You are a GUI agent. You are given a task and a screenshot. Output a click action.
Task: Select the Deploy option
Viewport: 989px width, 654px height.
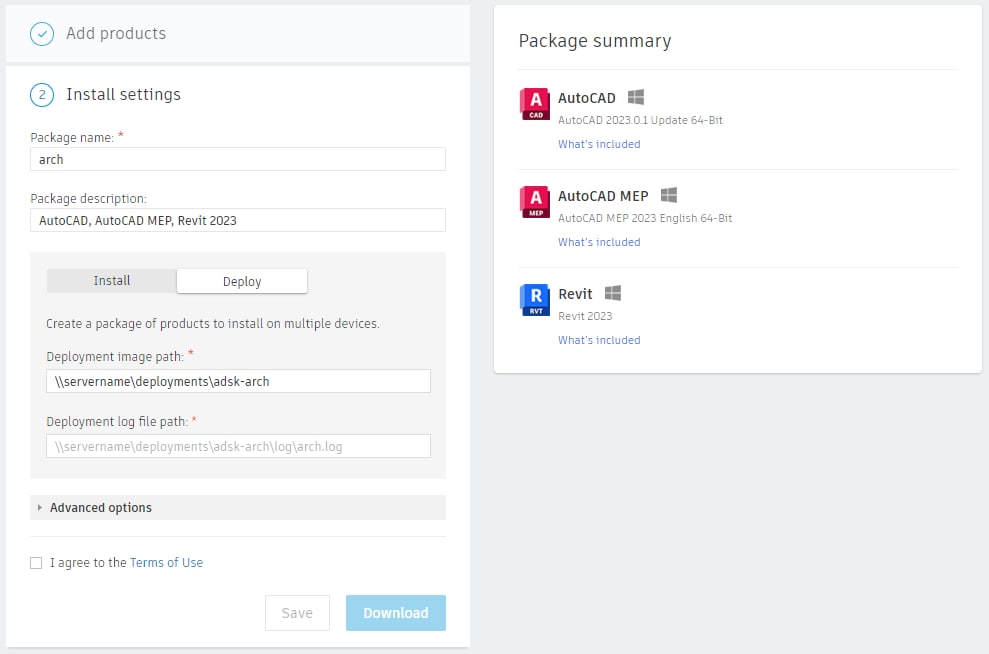[241, 281]
